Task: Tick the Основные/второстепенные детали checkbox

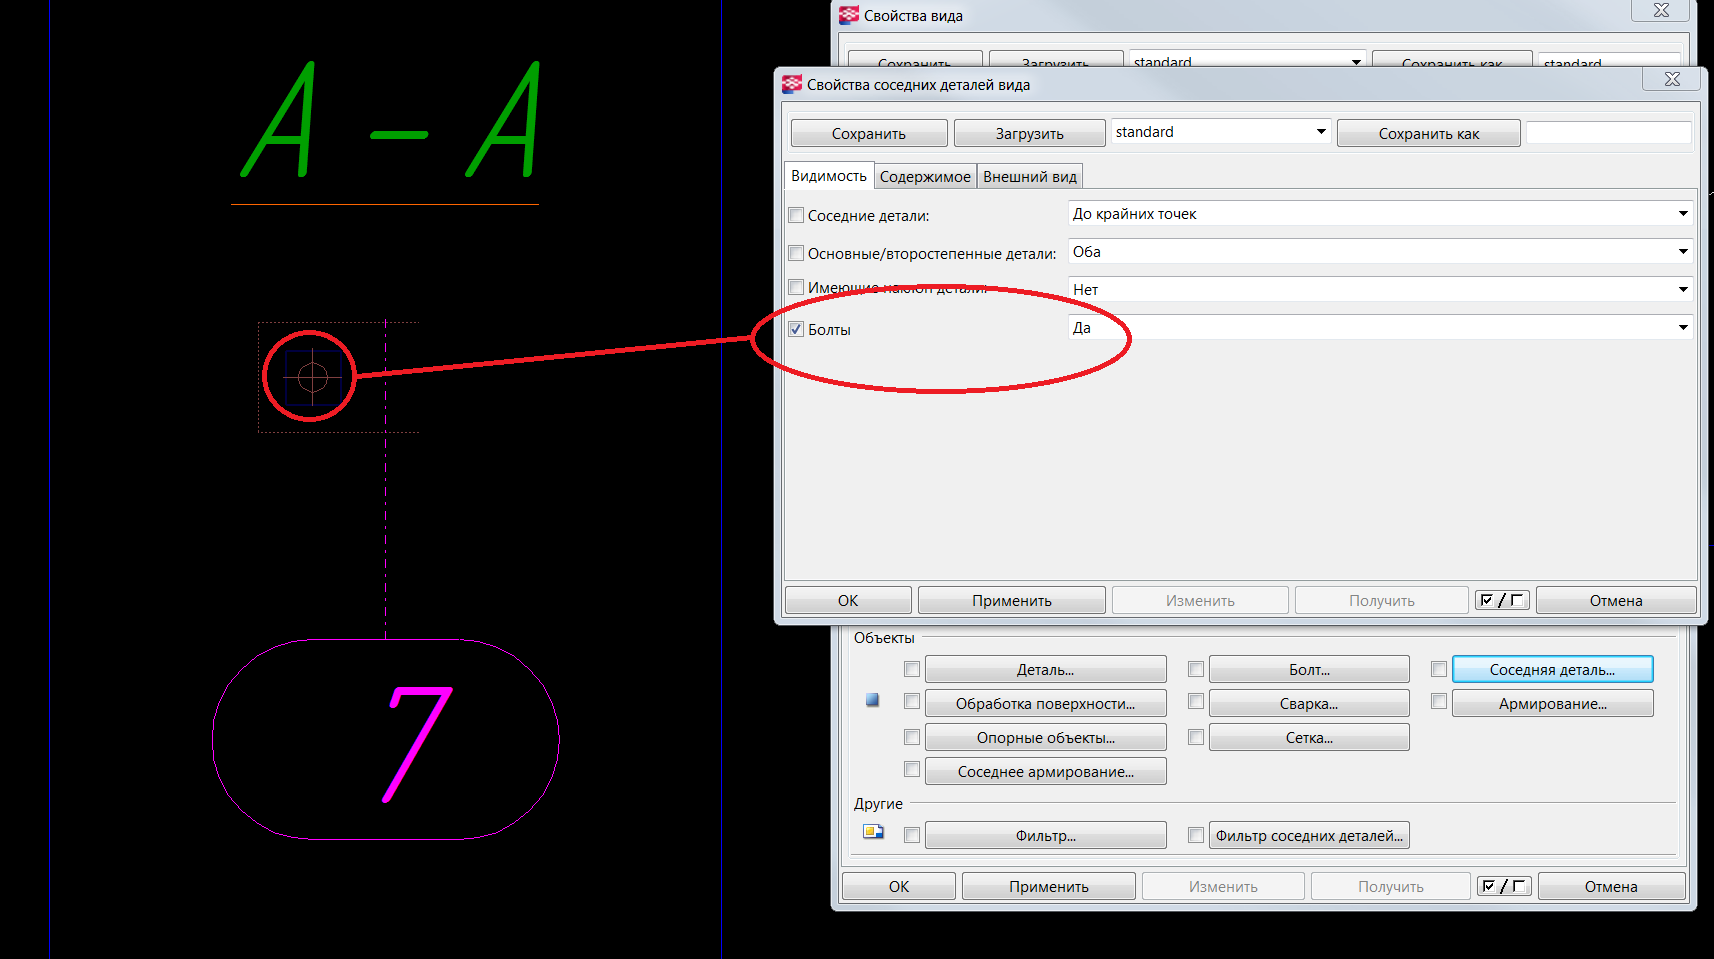Action: (x=796, y=253)
